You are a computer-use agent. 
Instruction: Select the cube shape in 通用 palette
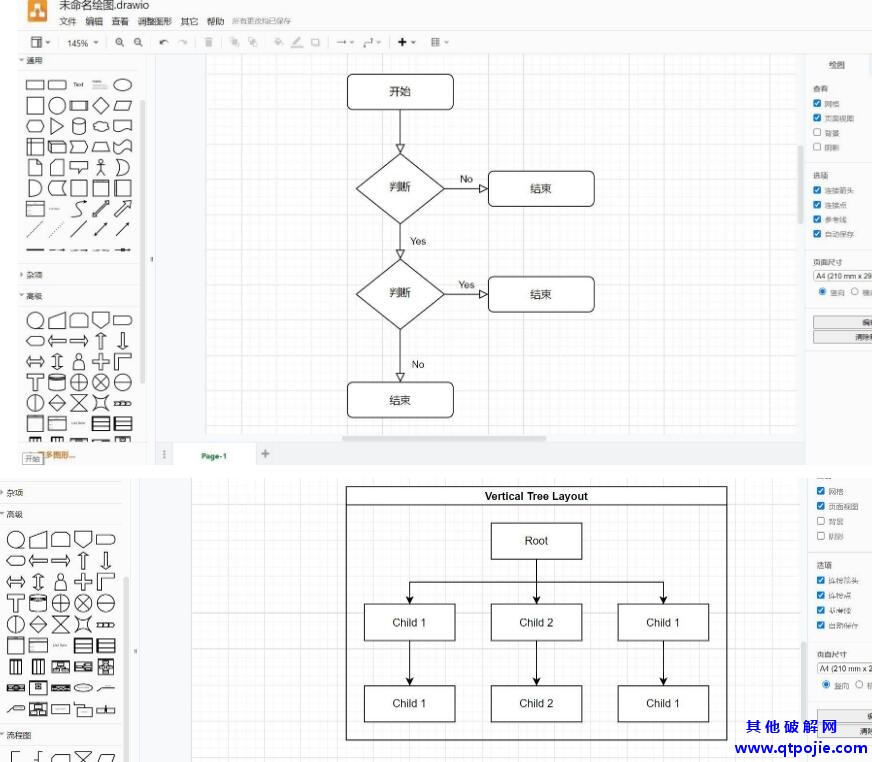click(57, 147)
